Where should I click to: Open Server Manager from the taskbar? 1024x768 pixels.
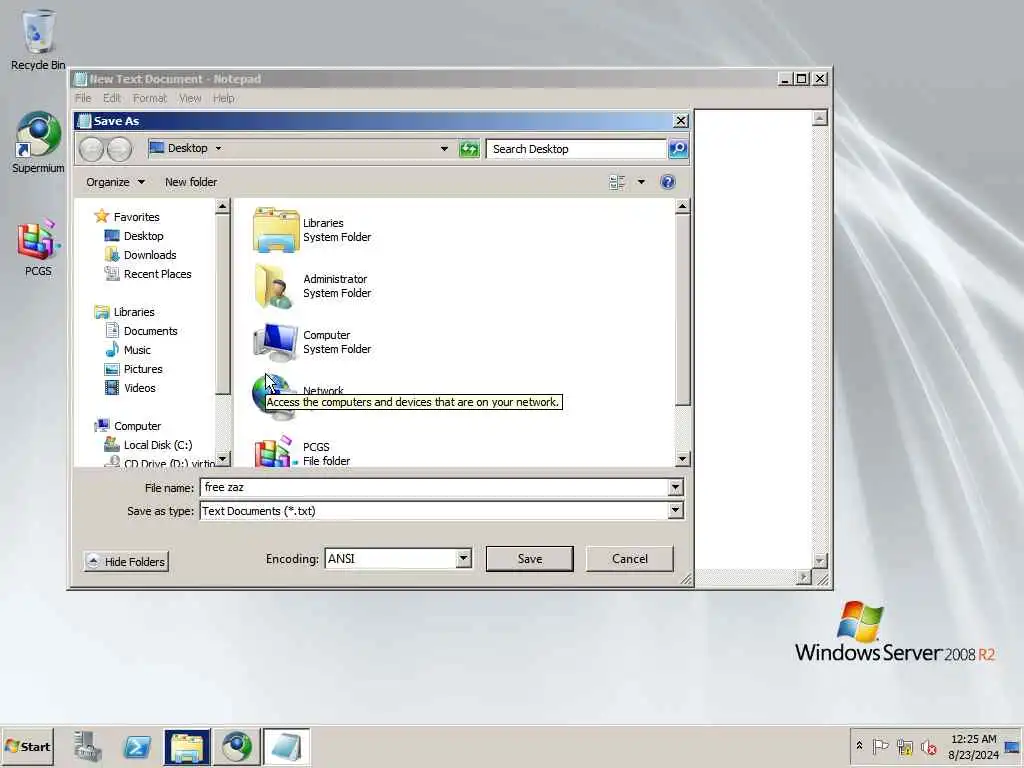88,746
